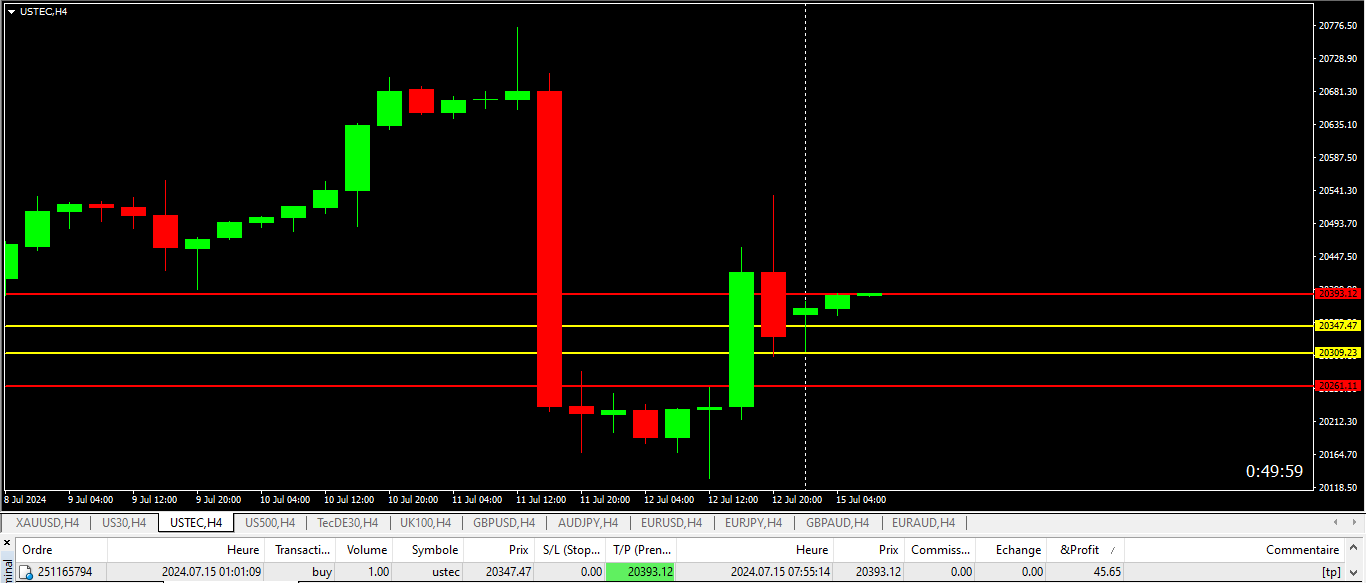Click the 20587.50 price scale value
Screen dimensions: 1366x583
pos(1339,157)
